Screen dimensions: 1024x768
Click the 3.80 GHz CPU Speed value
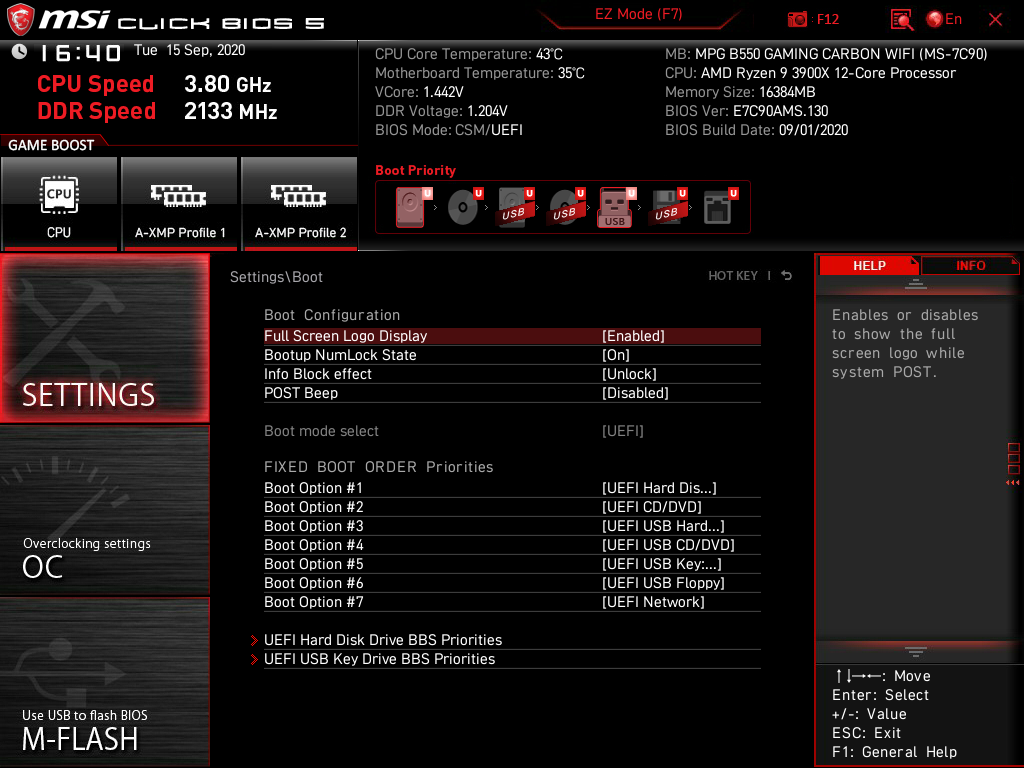pos(227,84)
